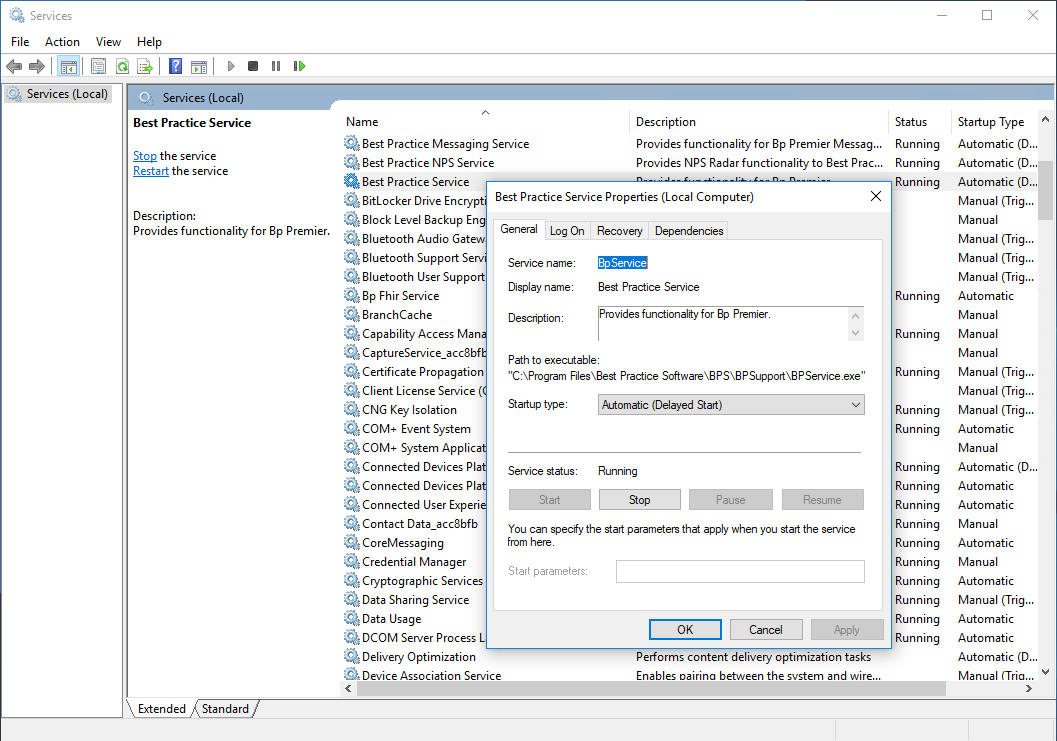Click gear icon of Data Usage row
Image resolution: width=1057 pixels, height=741 pixels.
tap(351, 618)
